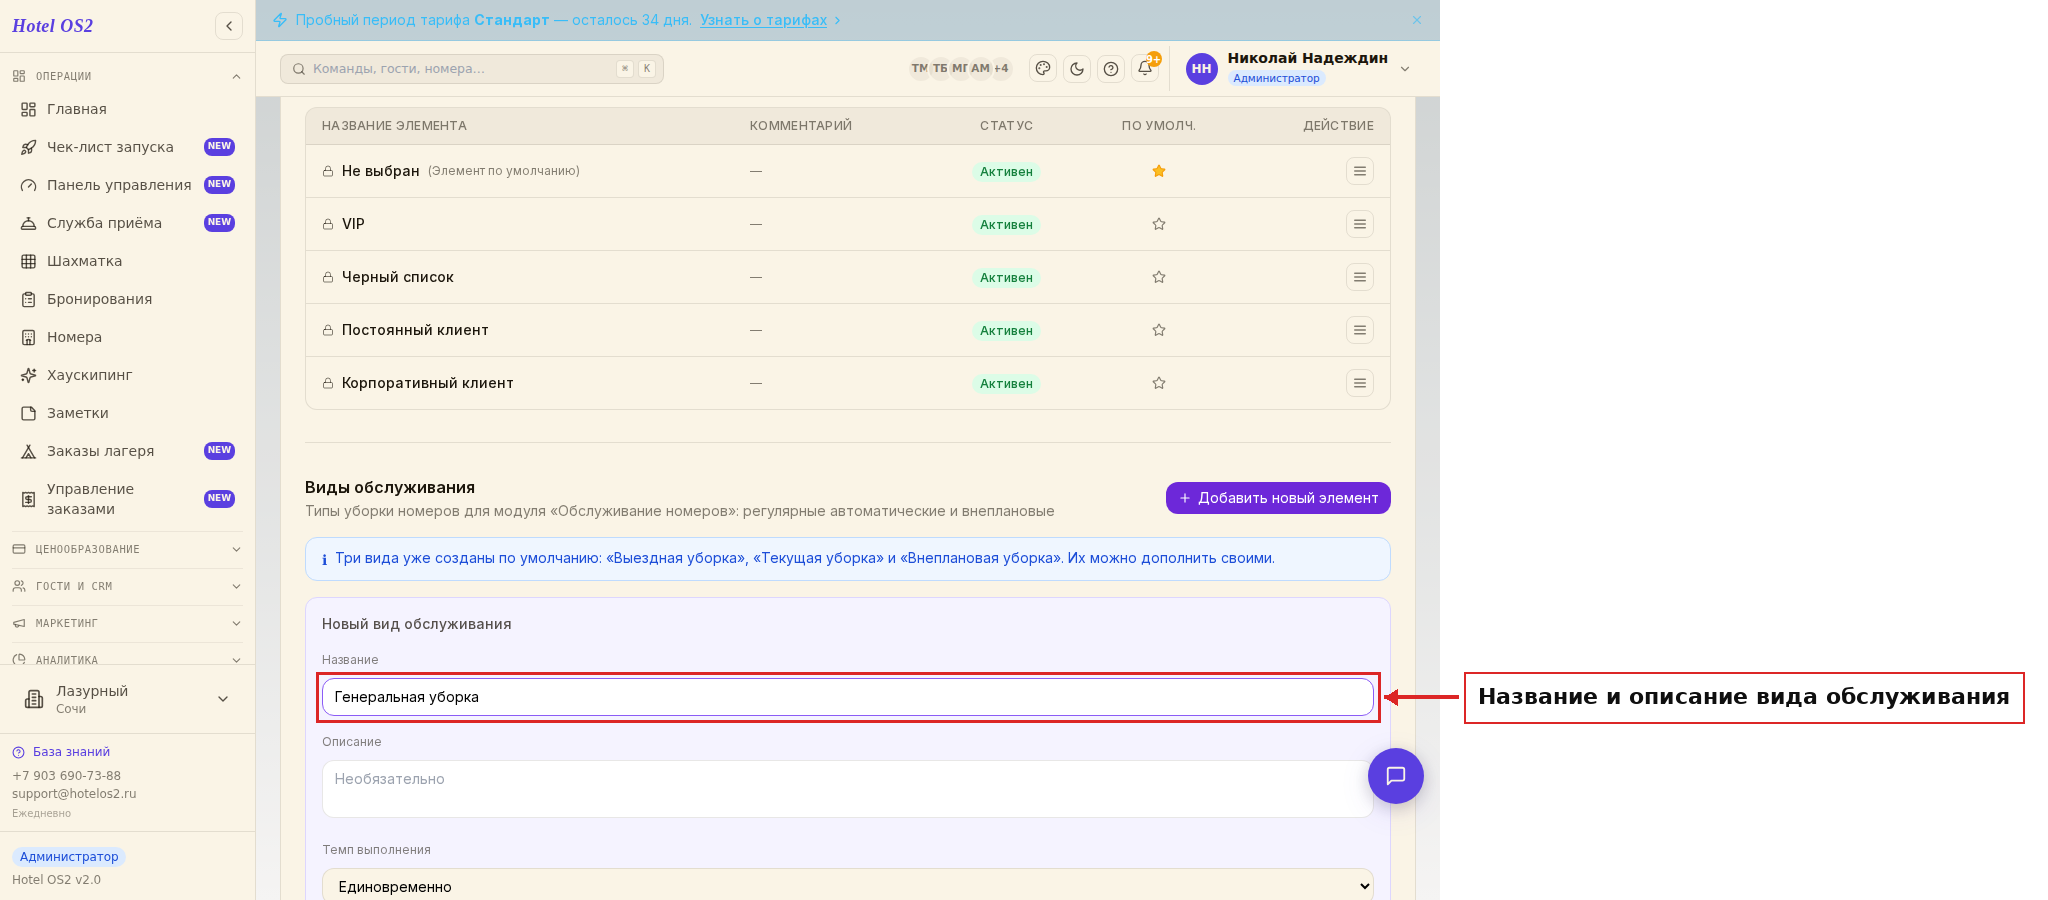Set VIP as default with star

tap(1159, 224)
